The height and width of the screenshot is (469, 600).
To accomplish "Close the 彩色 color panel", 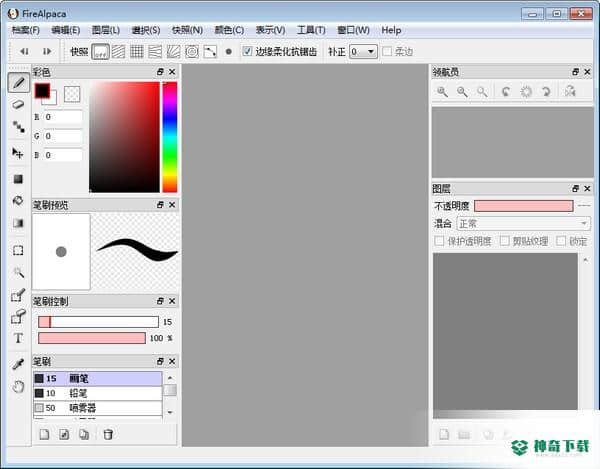I will (172, 72).
